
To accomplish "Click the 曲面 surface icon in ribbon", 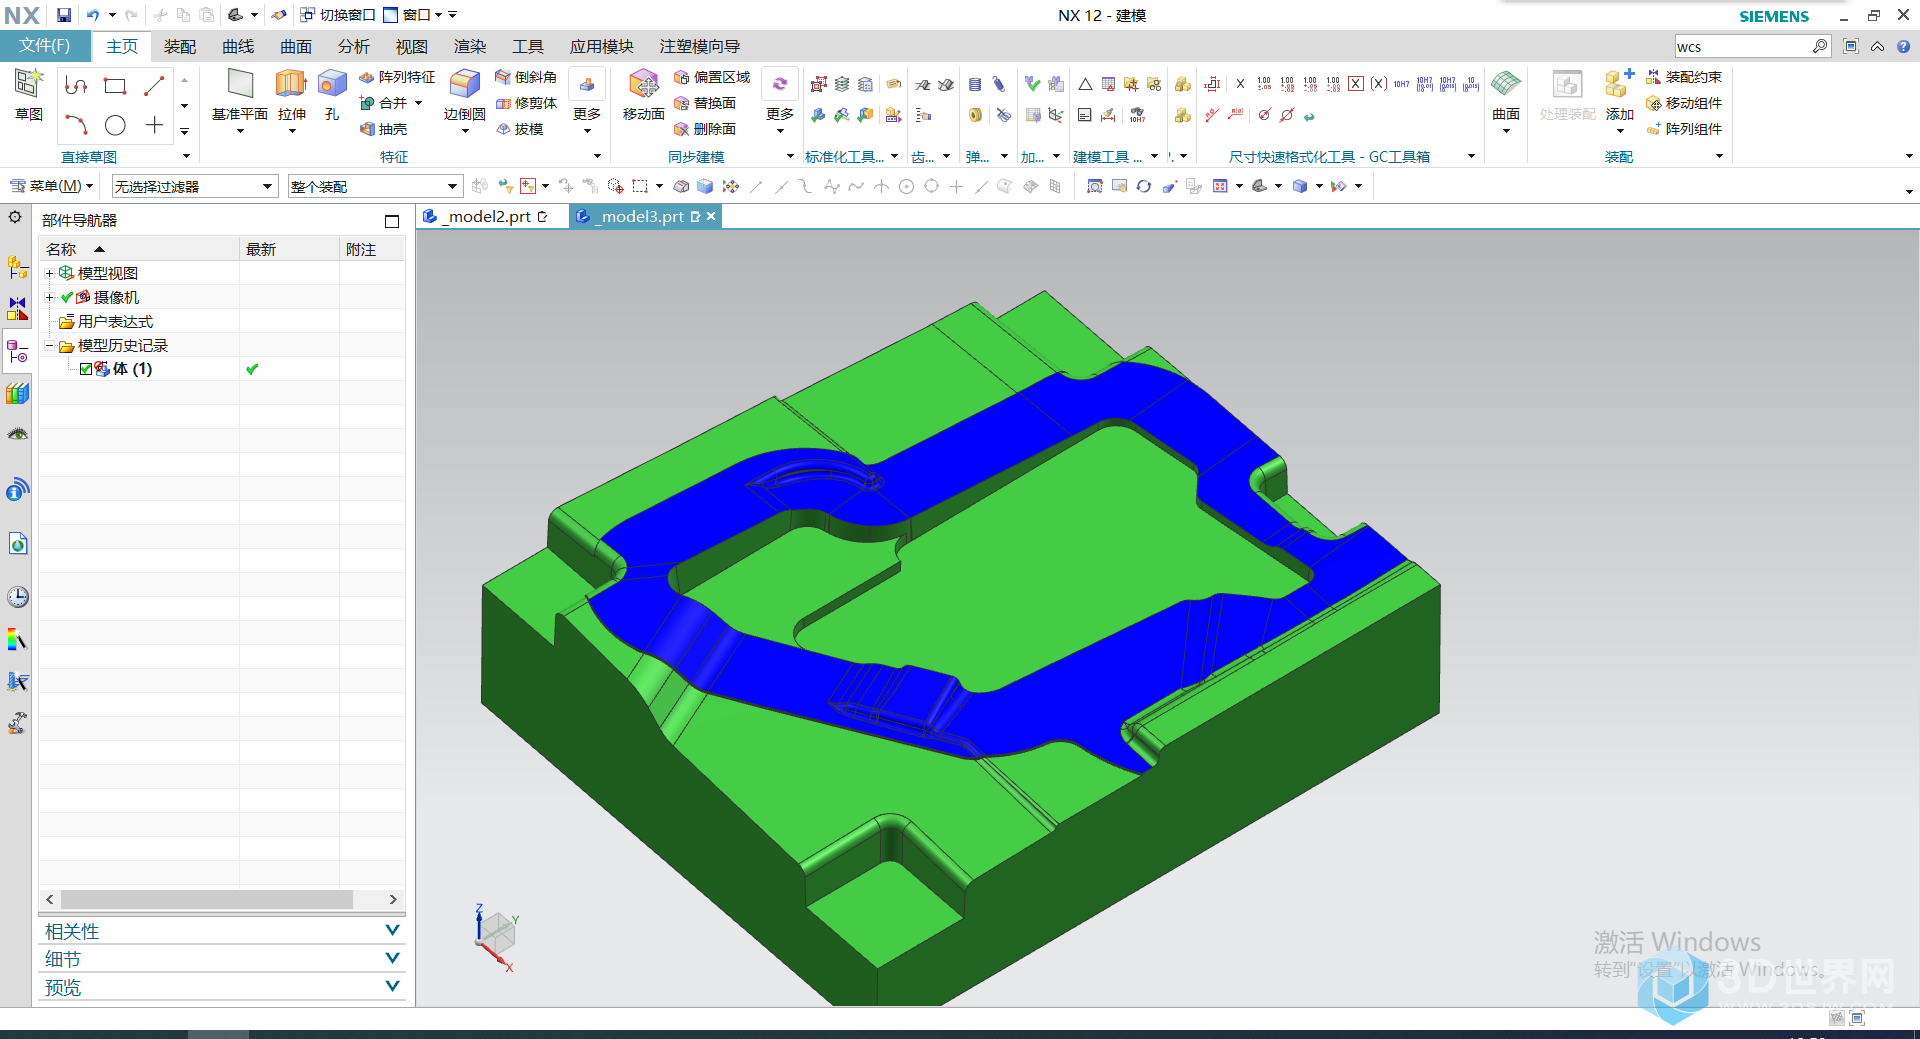I will [1505, 85].
